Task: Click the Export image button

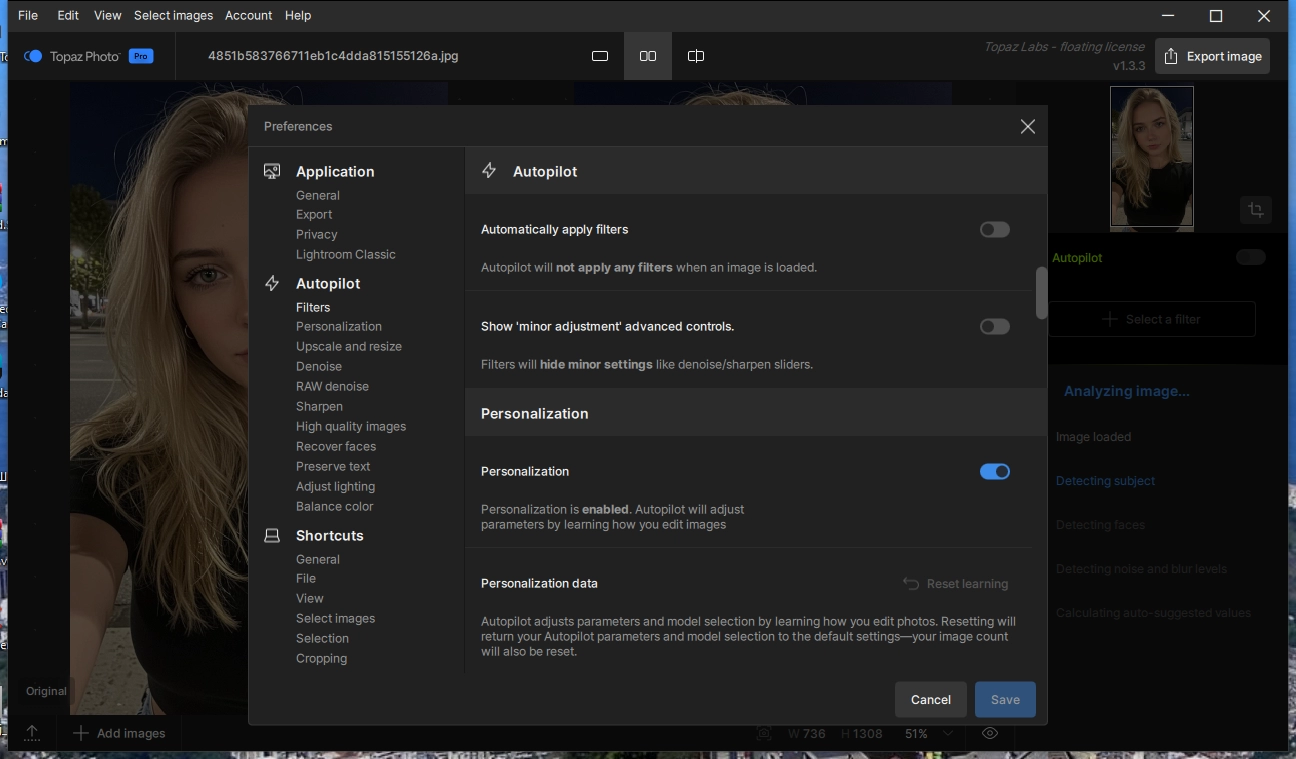Action: 1212,56
